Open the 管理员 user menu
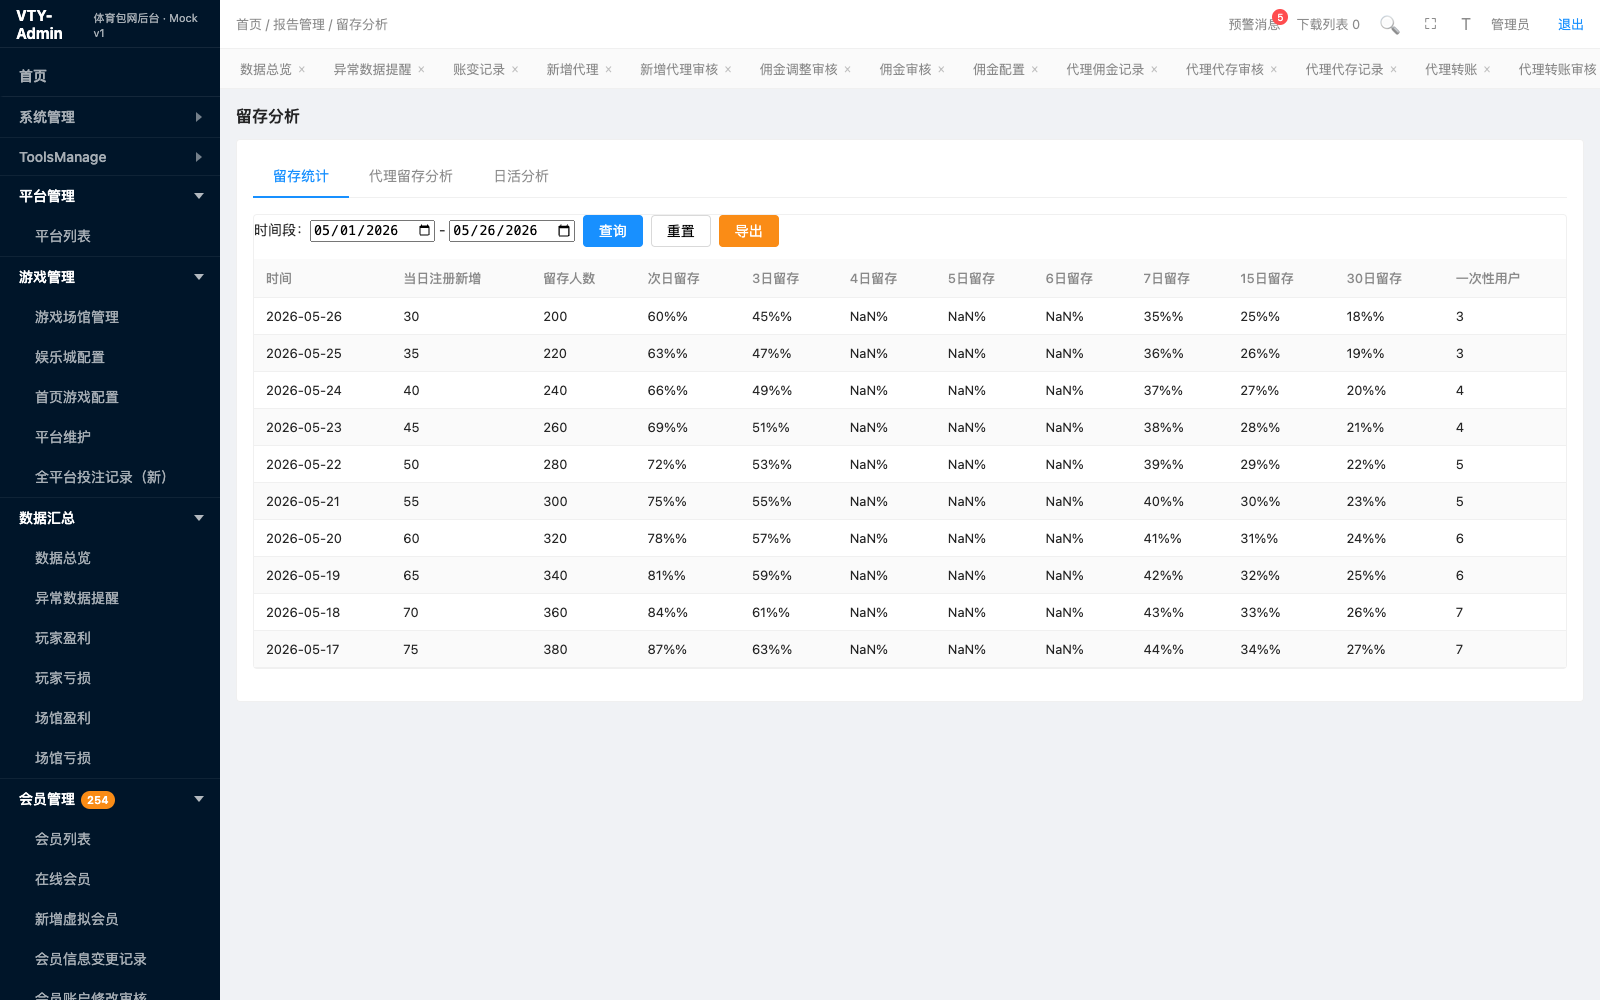The image size is (1600, 1000). click(x=1510, y=25)
